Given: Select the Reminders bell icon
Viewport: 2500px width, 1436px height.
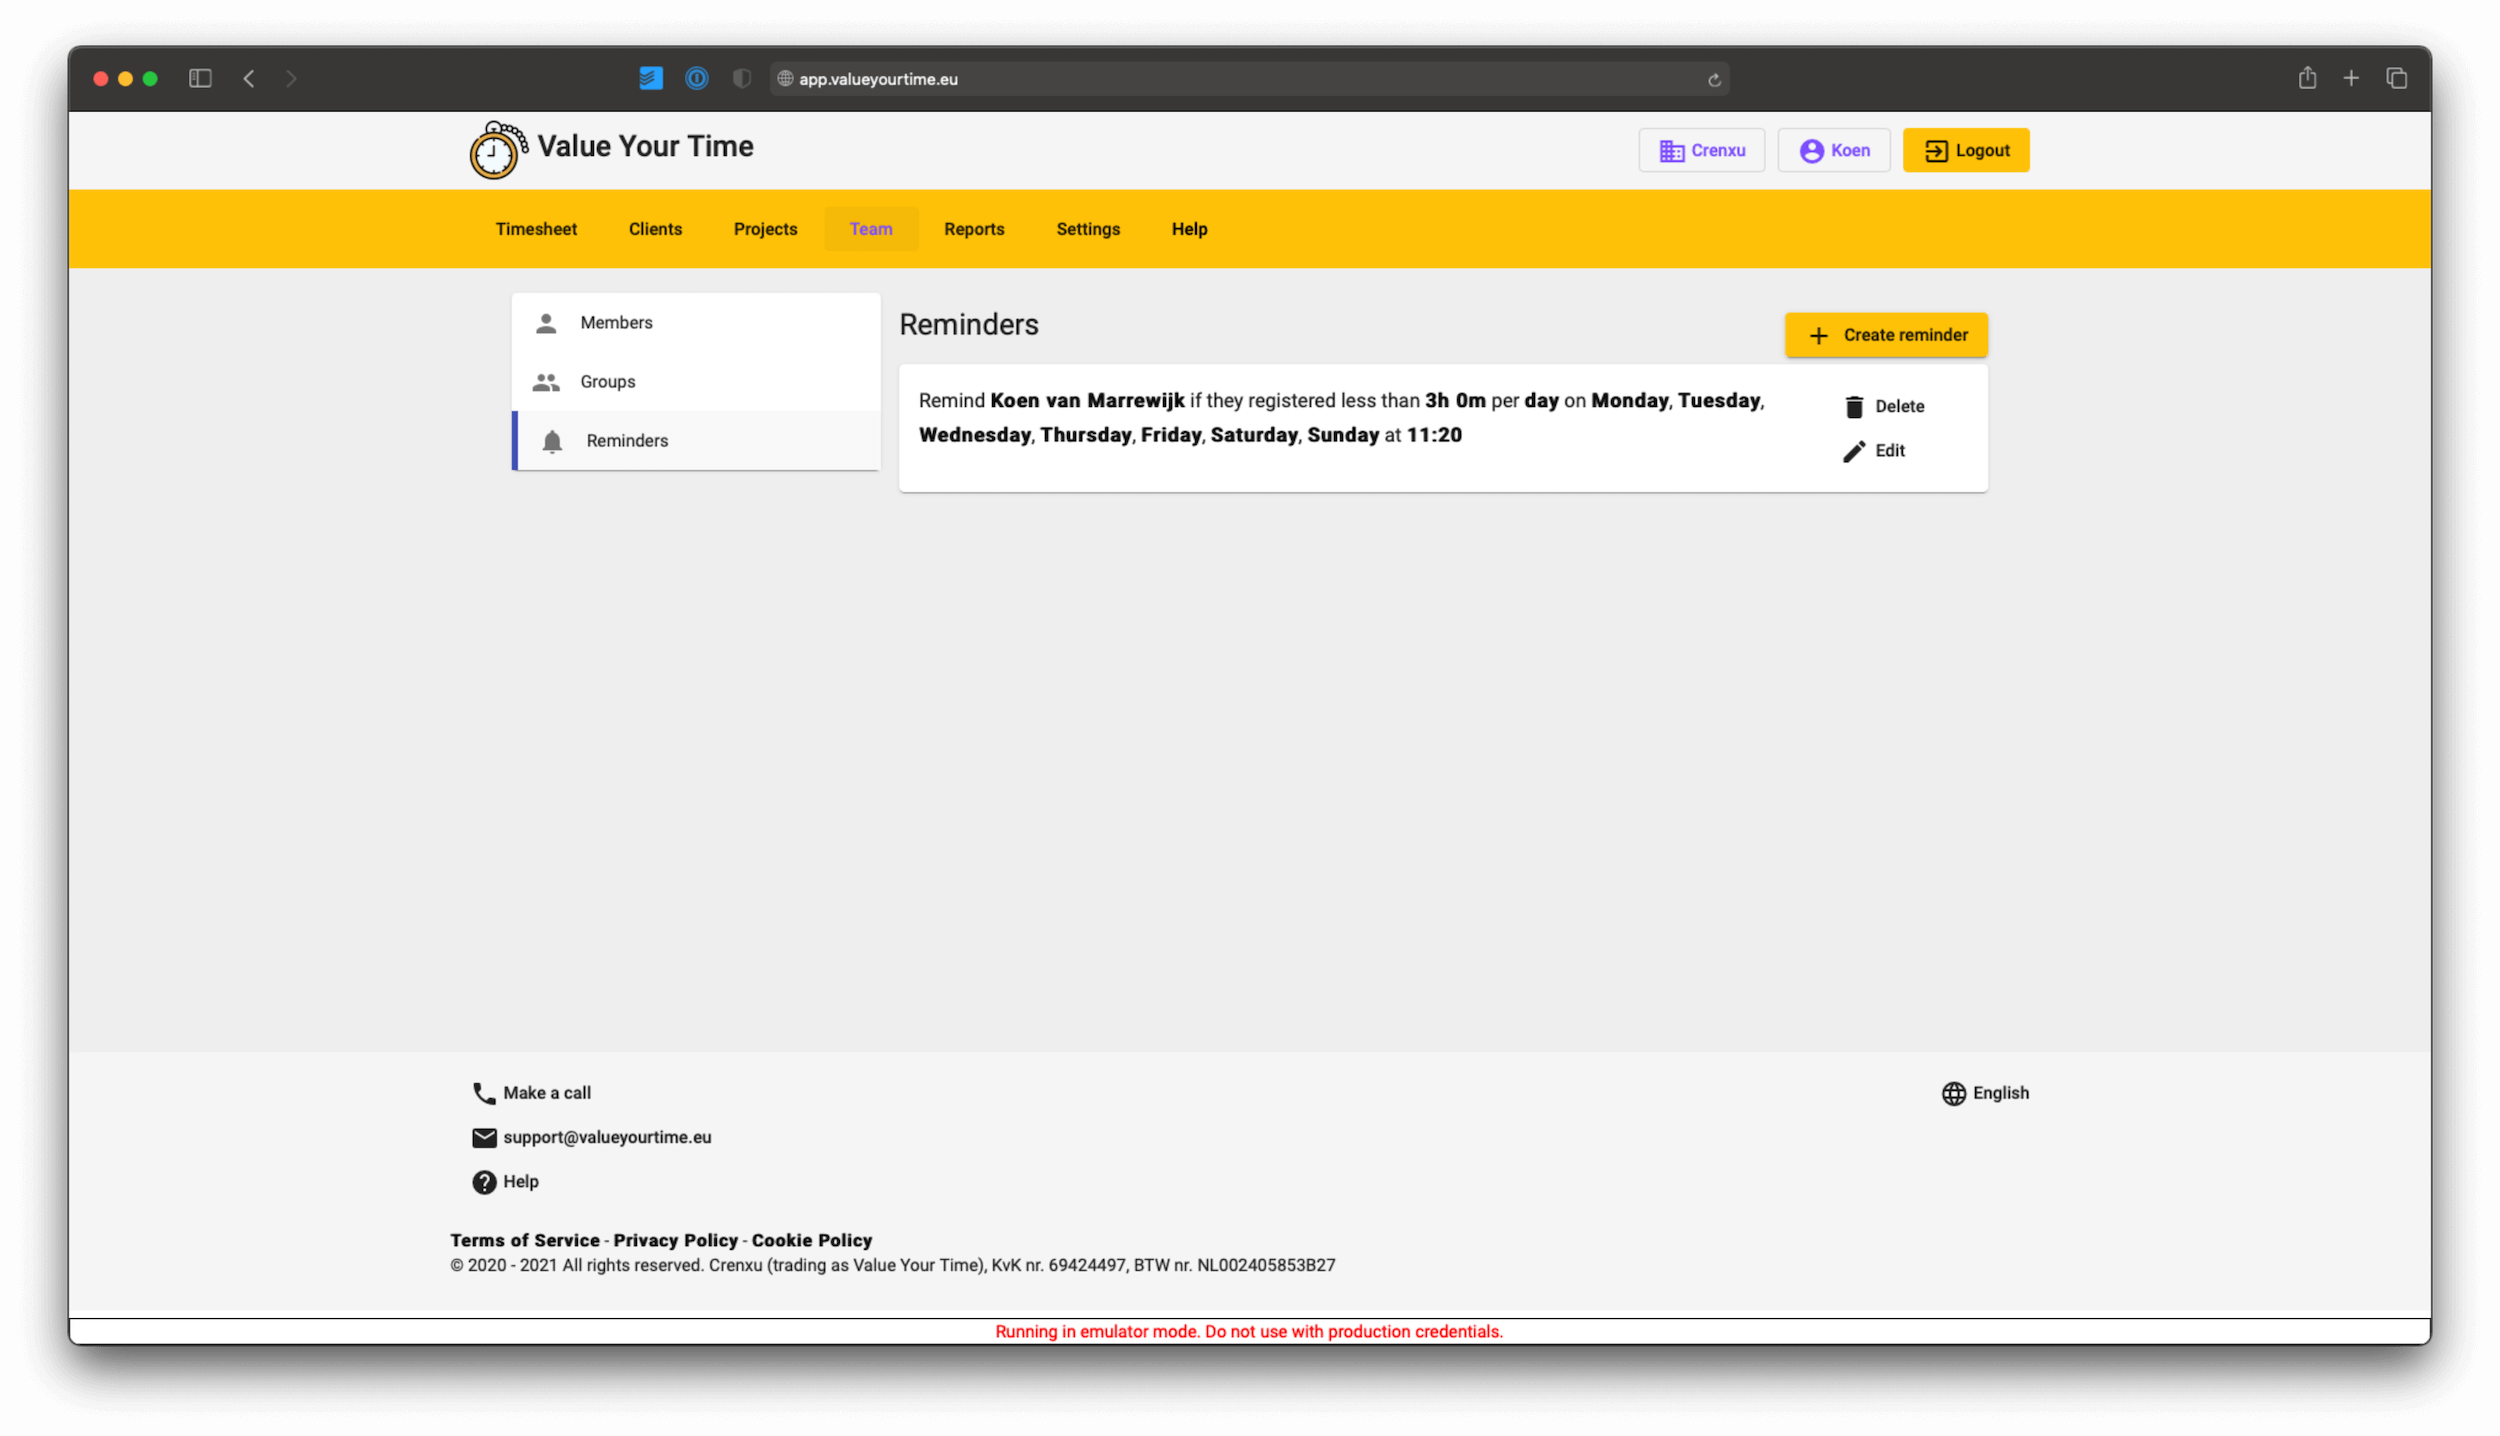Looking at the screenshot, I should tap(551, 440).
